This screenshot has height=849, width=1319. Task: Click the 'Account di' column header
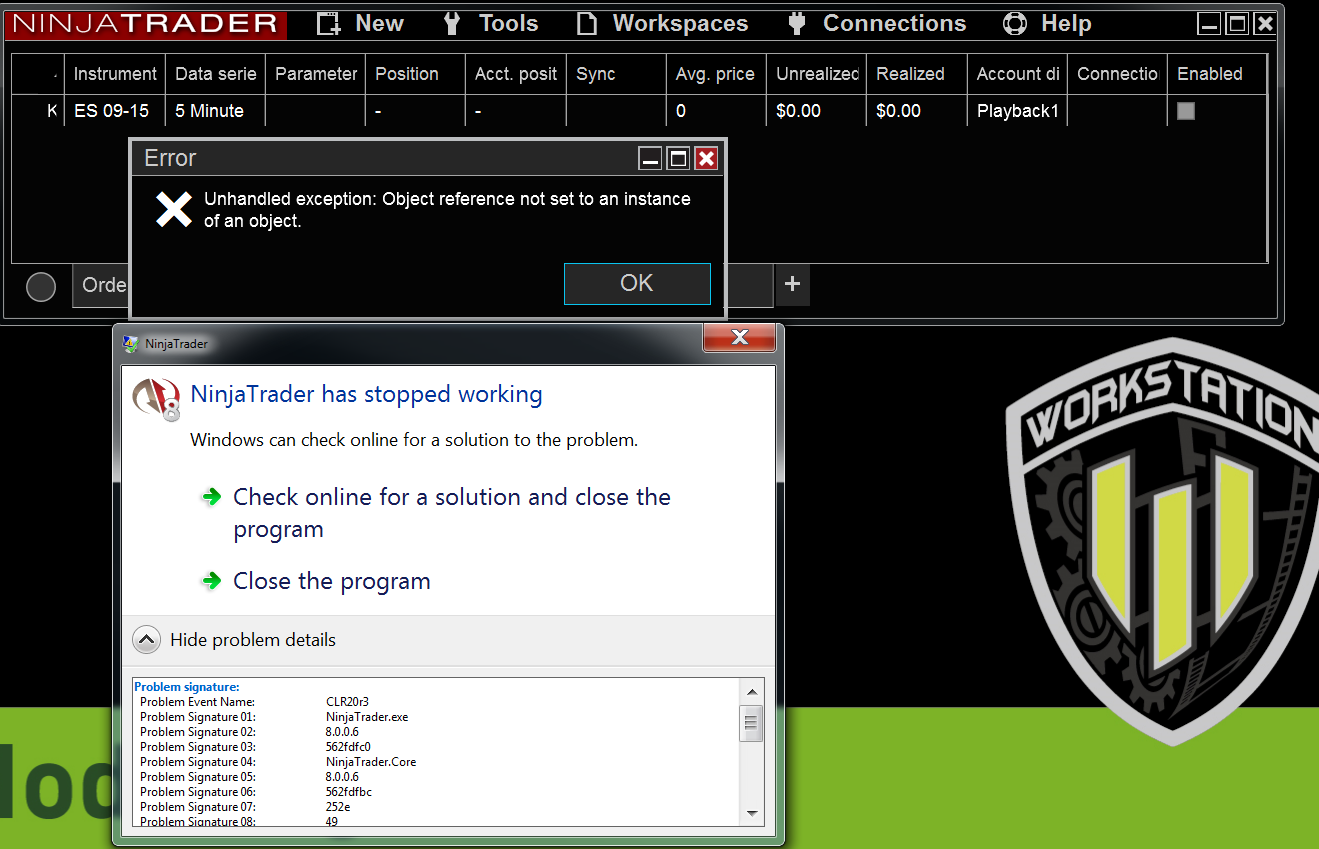point(1018,74)
